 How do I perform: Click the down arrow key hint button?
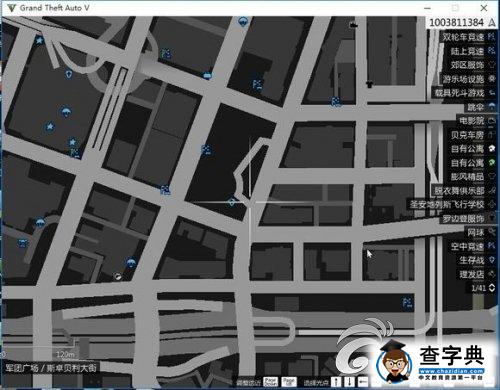click(350, 381)
